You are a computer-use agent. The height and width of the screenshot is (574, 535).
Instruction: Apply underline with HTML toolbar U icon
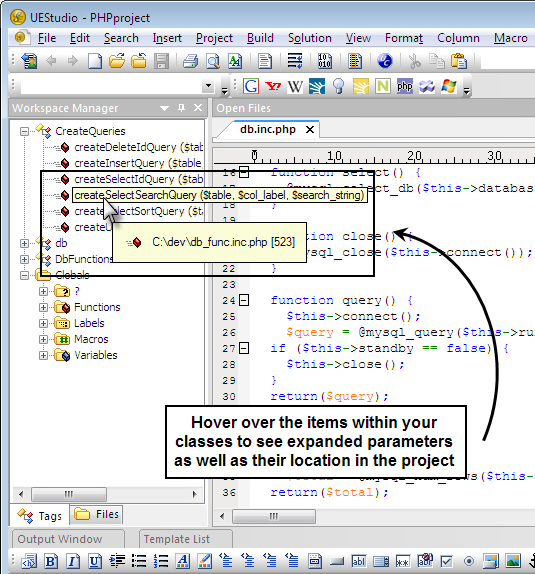[x=95, y=561]
